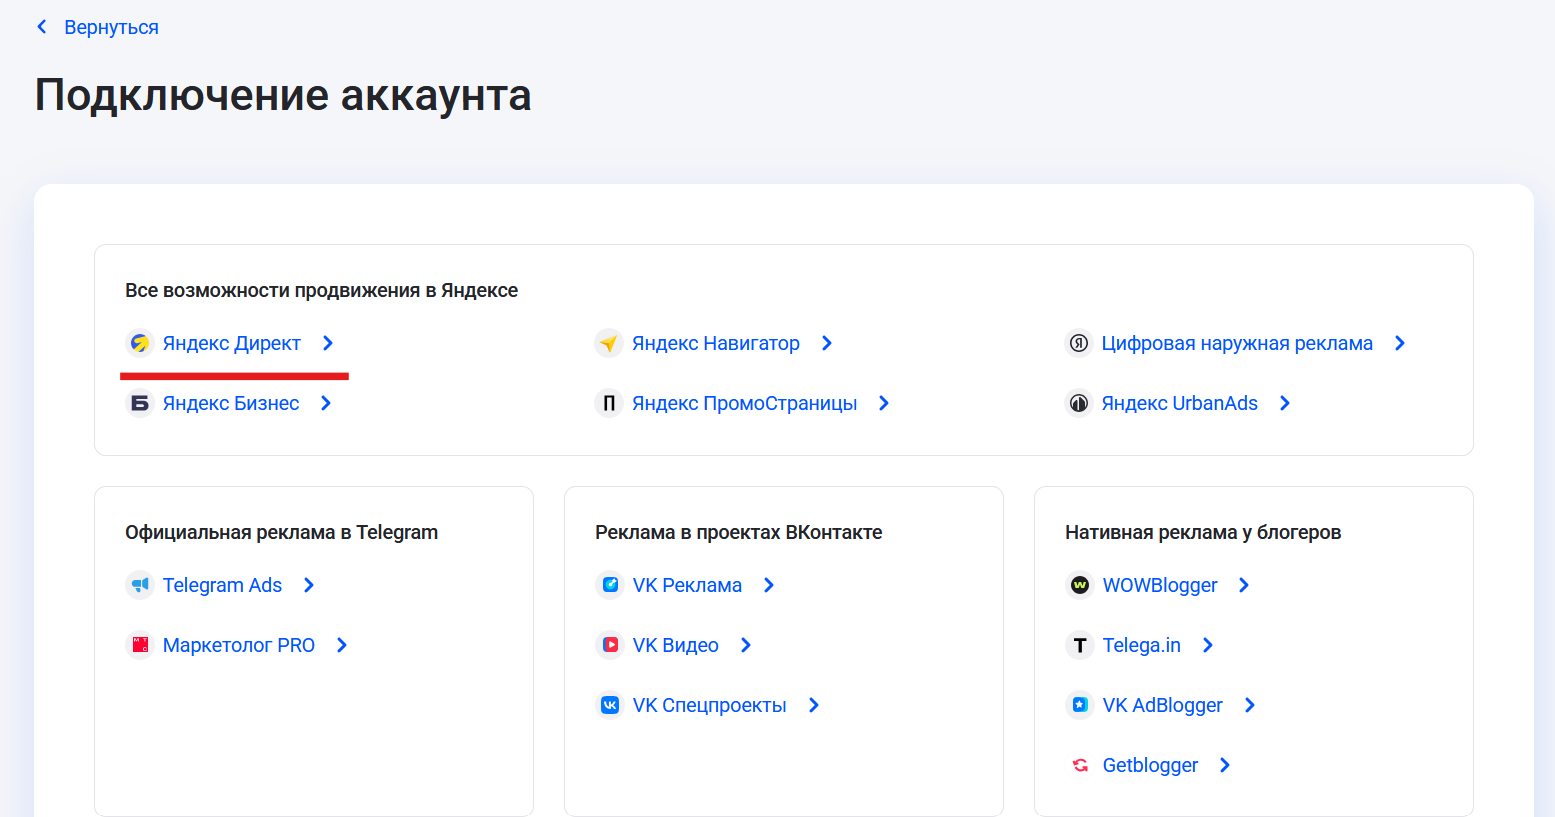Go back via the Вернуться link
1555x817 pixels.
(x=111, y=27)
